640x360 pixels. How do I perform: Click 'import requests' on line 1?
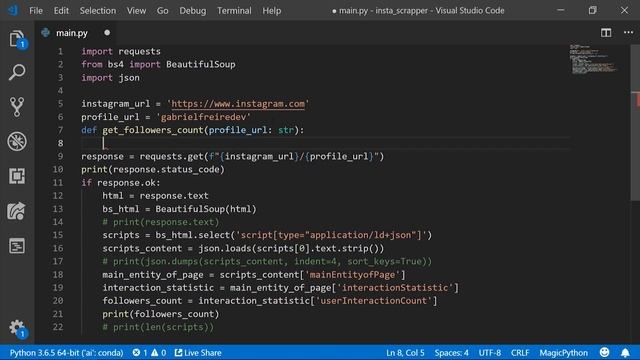(121, 51)
